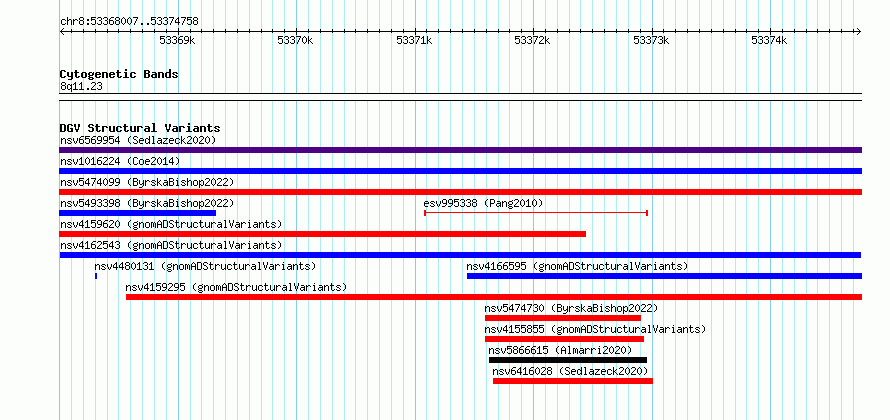Click the 53370k ruler tick label
Viewport: 890px width, 420px height.
295,40
